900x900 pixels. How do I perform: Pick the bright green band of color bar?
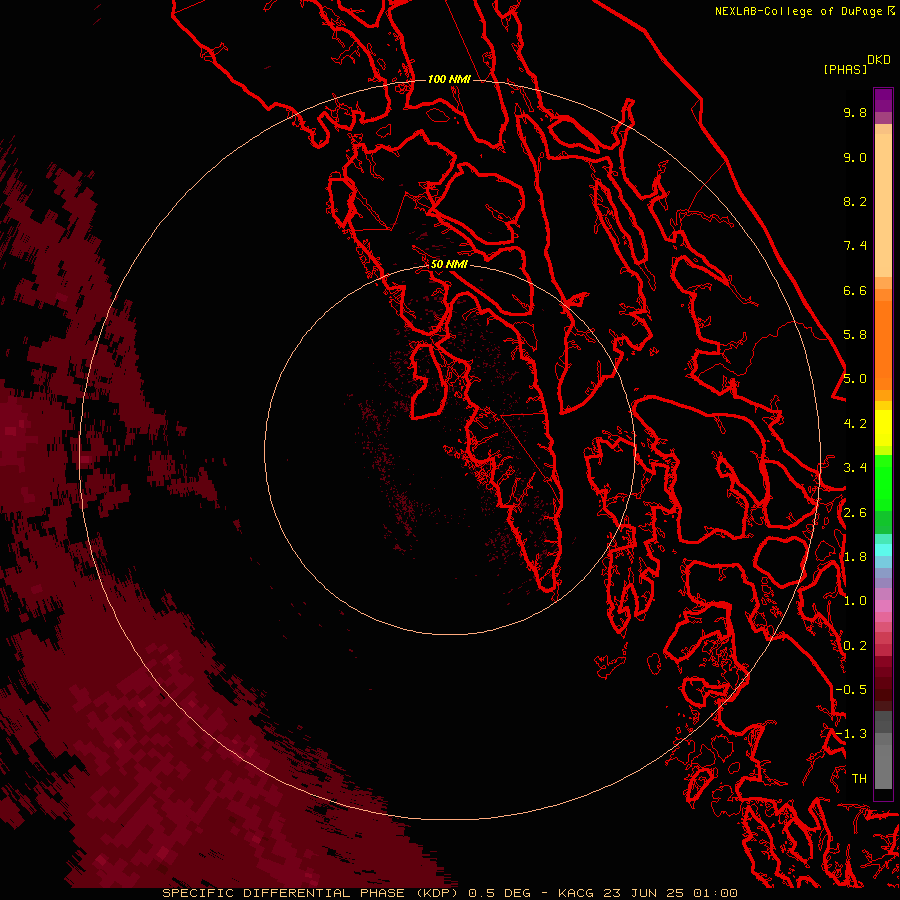883,482
